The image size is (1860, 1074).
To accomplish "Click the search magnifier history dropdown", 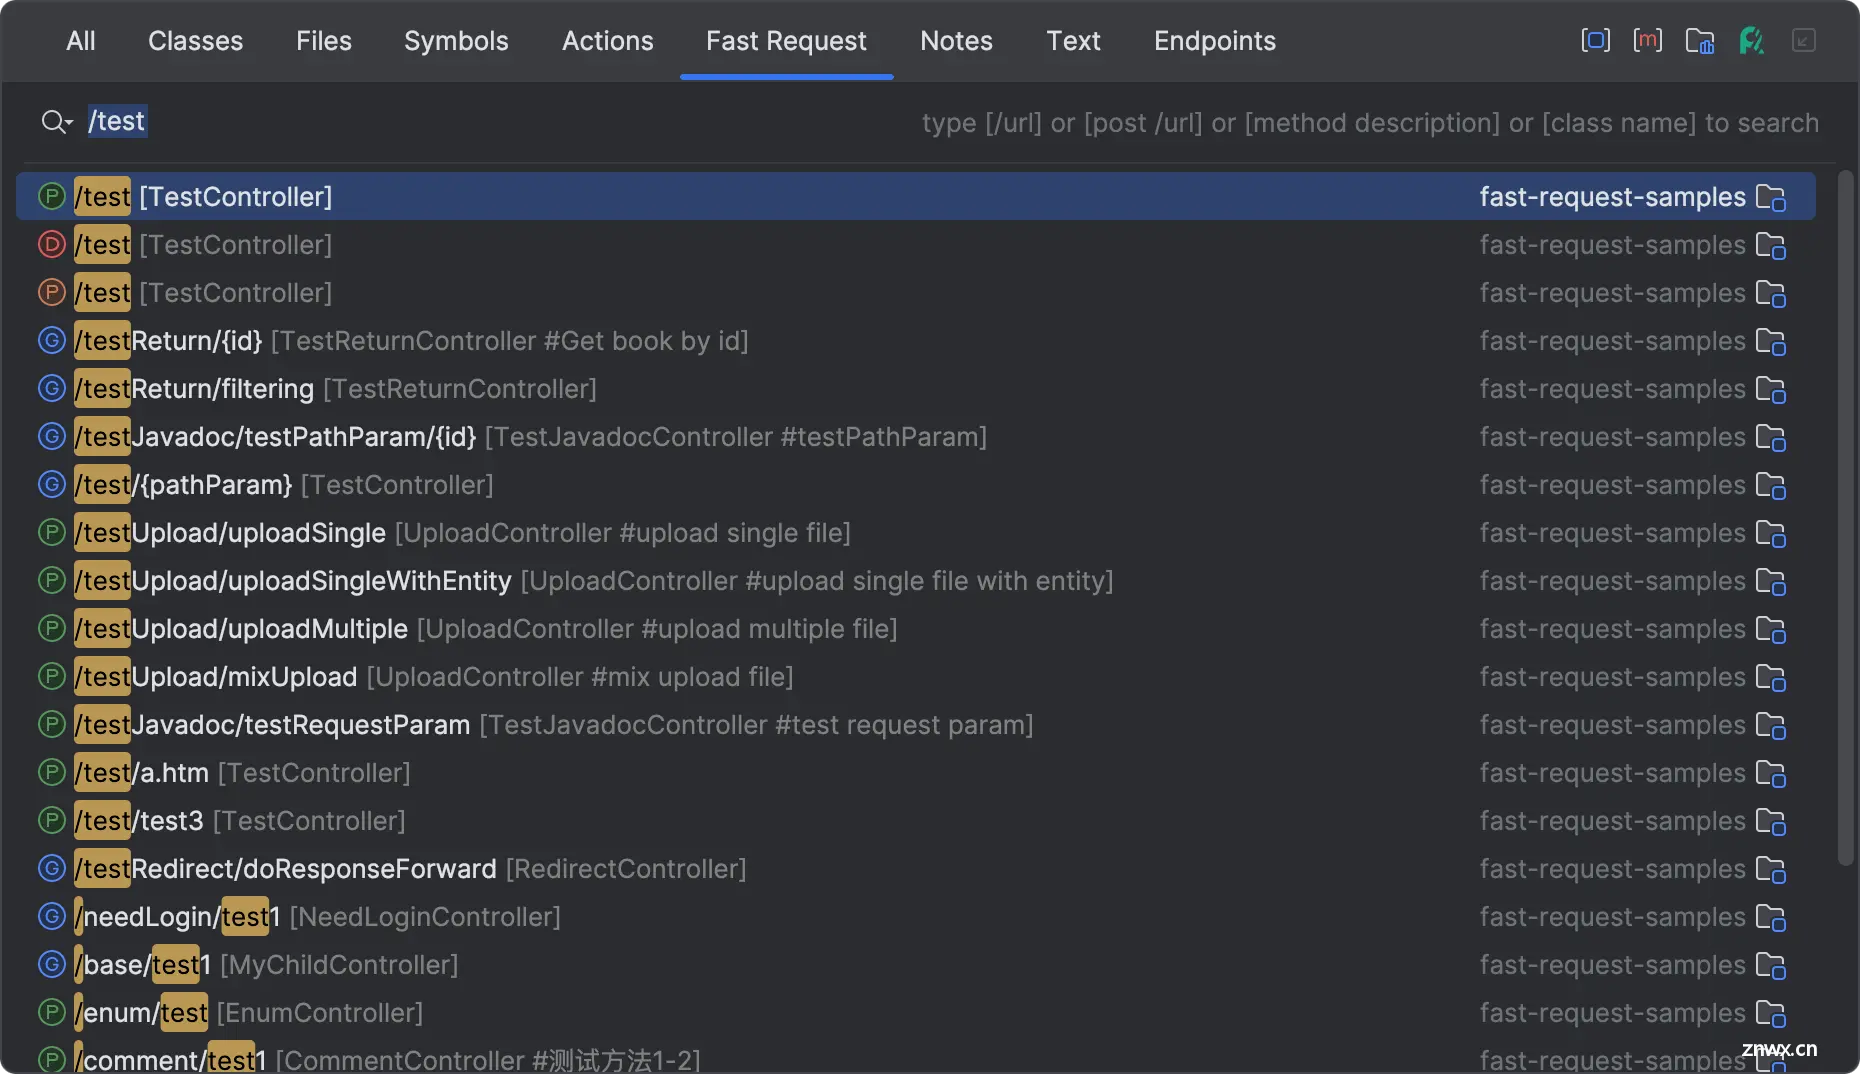I will tap(57, 122).
